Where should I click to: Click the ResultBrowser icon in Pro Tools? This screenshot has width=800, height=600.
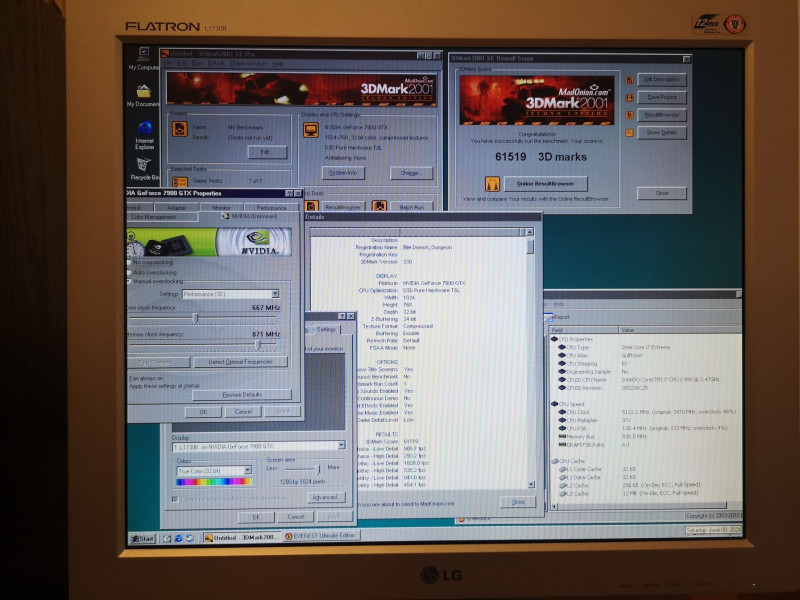[x=311, y=206]
